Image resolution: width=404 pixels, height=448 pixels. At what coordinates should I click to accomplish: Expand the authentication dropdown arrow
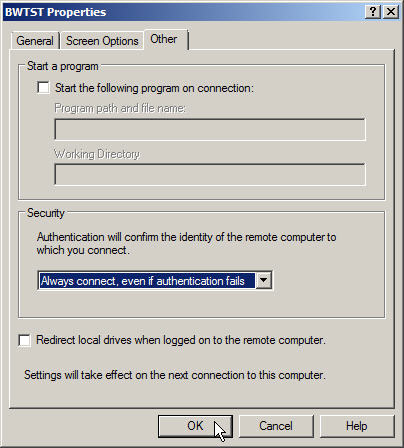(264, 280)
